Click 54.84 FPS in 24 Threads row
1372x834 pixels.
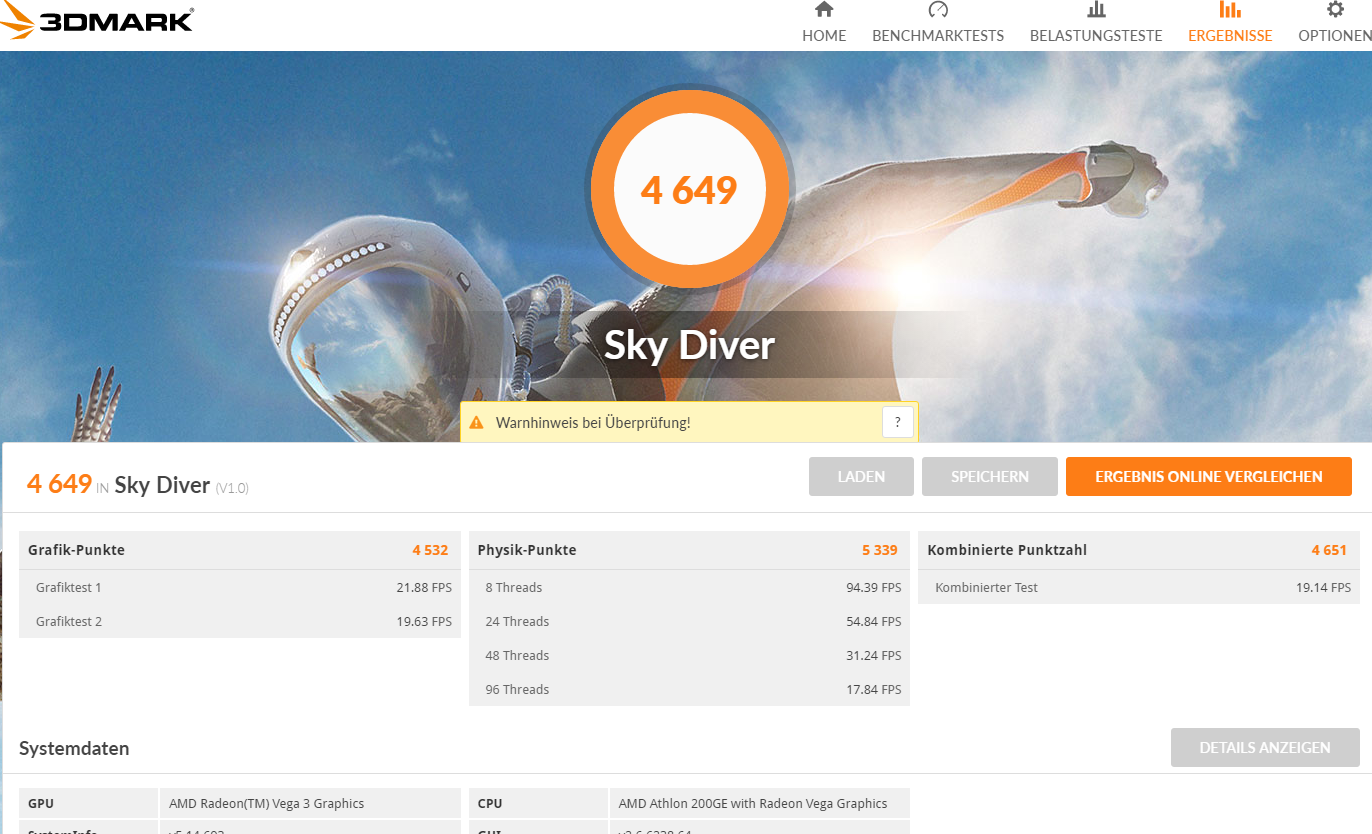[x=874, y=621]
